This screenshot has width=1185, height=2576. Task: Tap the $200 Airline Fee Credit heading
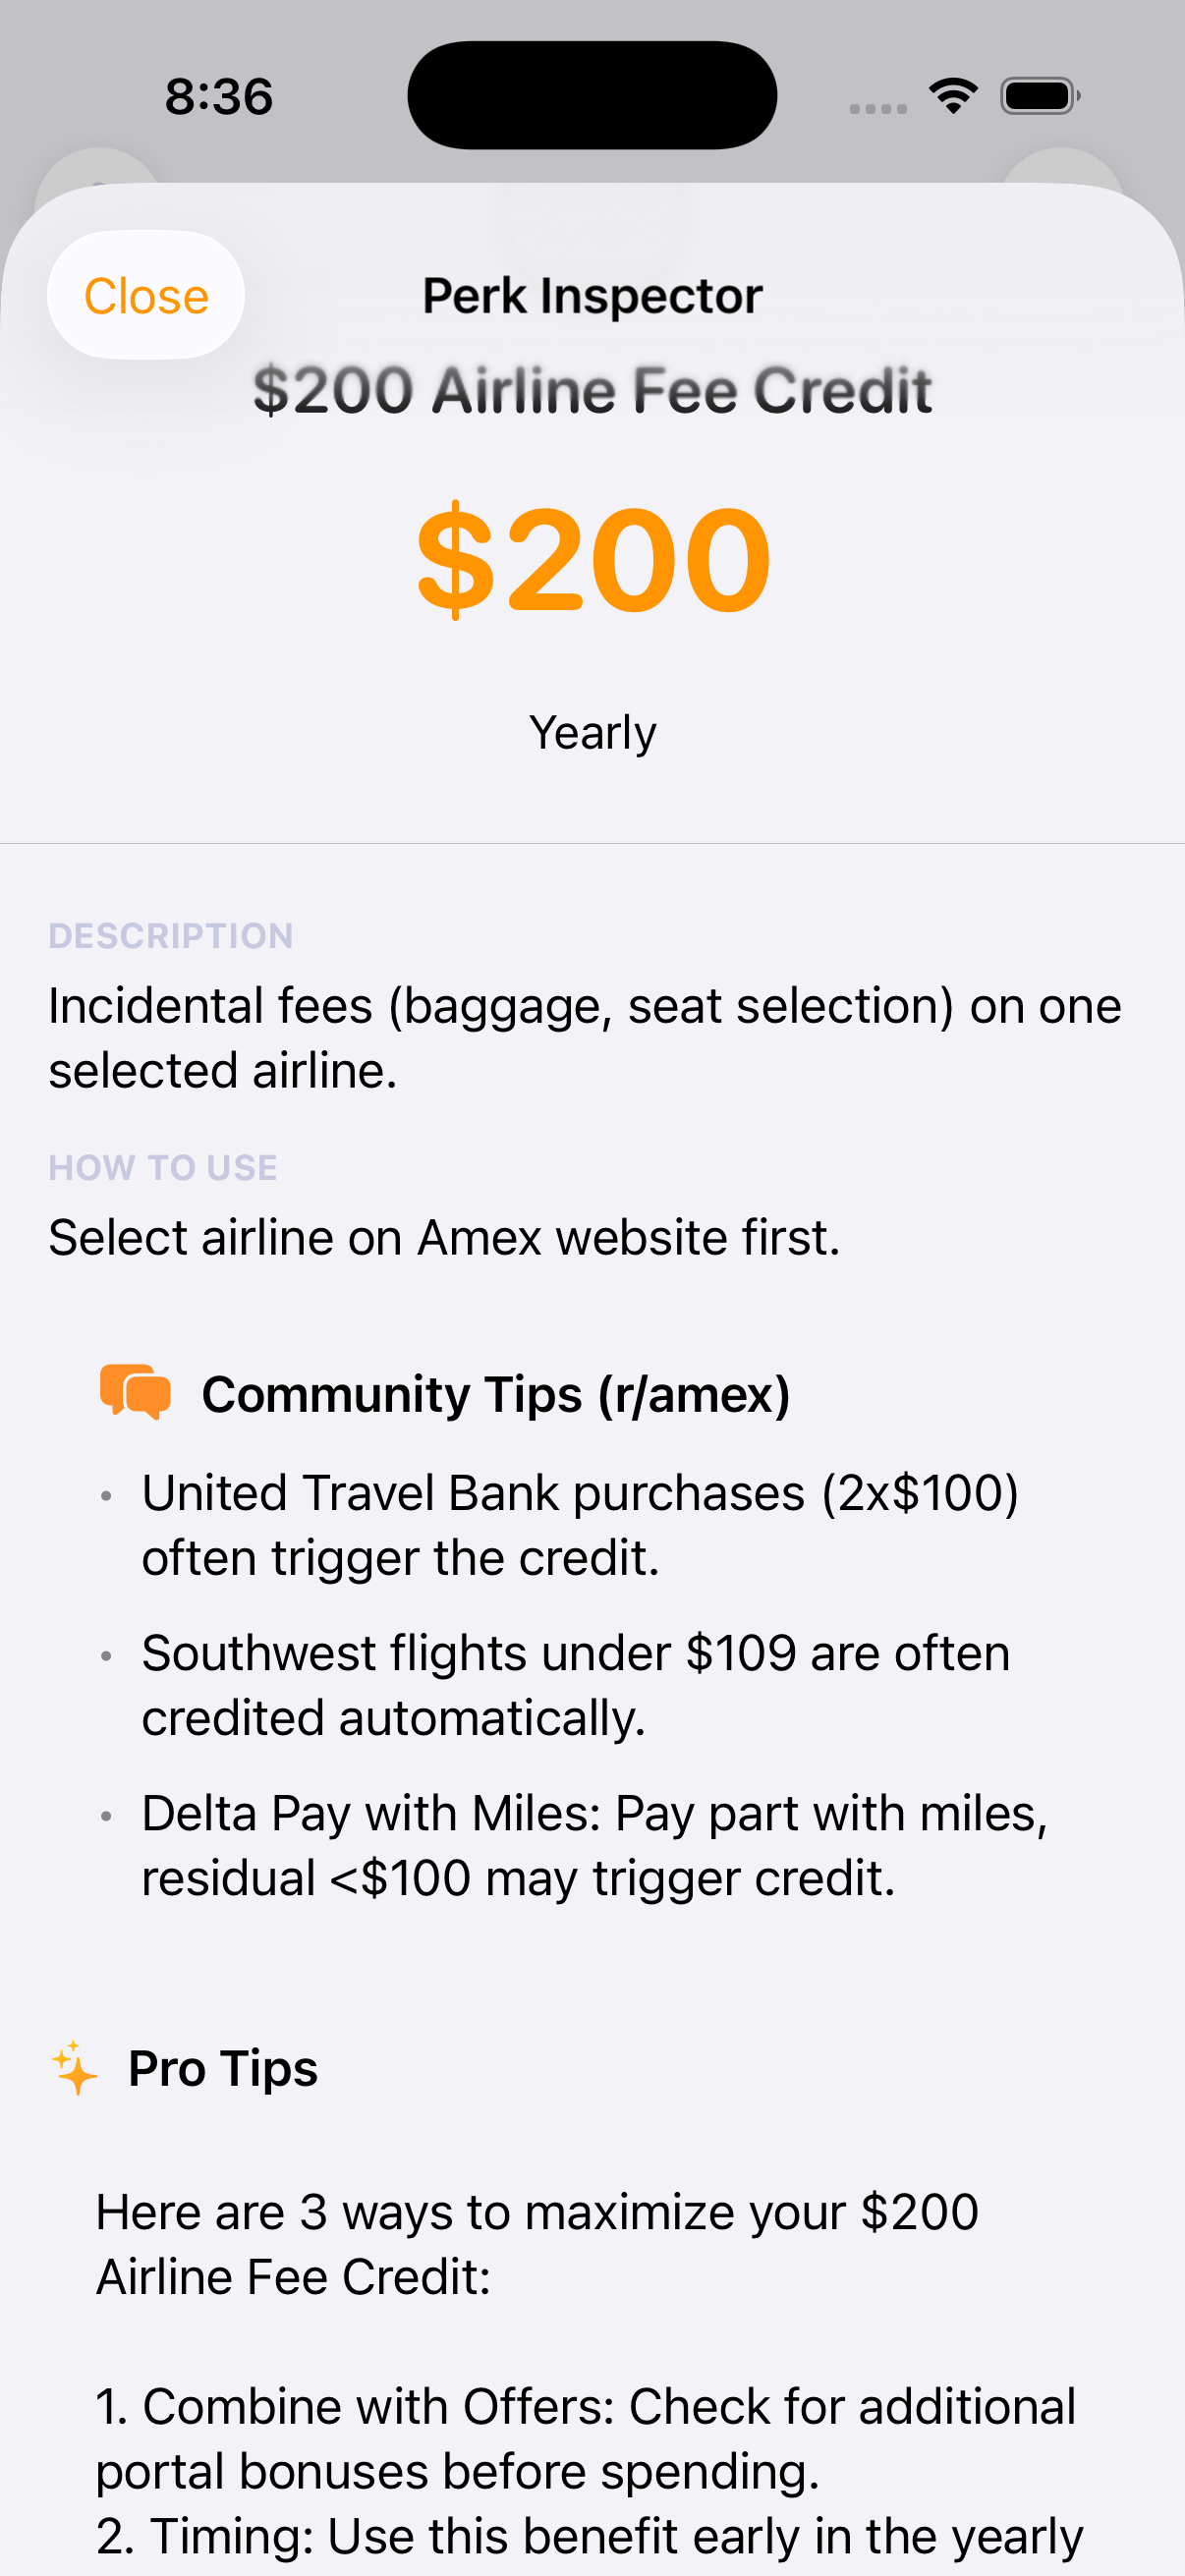(x=592, y=390)
